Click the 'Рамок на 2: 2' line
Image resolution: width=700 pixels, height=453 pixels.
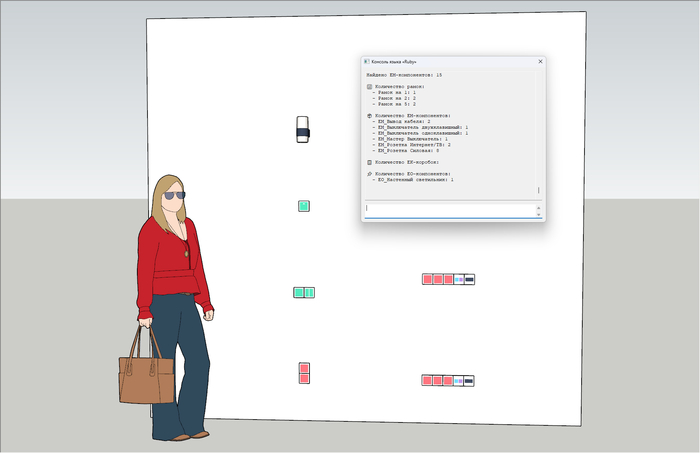click(x=394, y=98)
